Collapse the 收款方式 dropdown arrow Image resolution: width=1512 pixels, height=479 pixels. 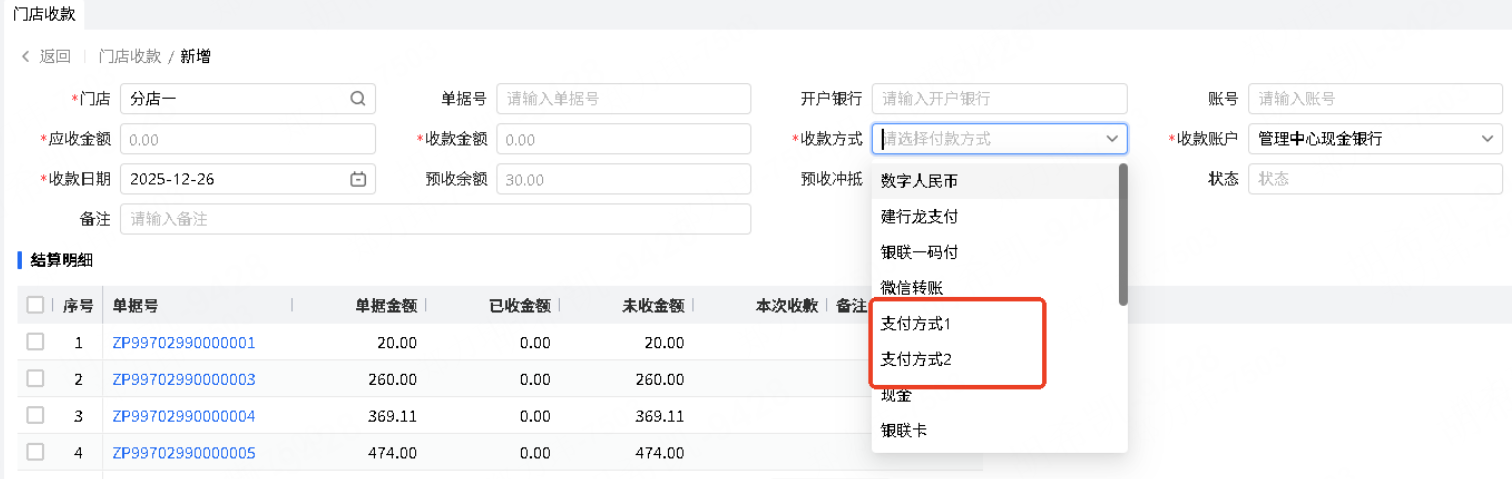coord(1112,139)
